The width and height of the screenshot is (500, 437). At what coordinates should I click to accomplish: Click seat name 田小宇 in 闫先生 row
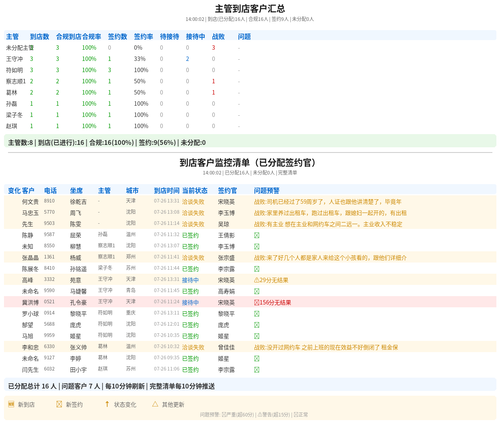pyautogui.click(x=78, y=370)
